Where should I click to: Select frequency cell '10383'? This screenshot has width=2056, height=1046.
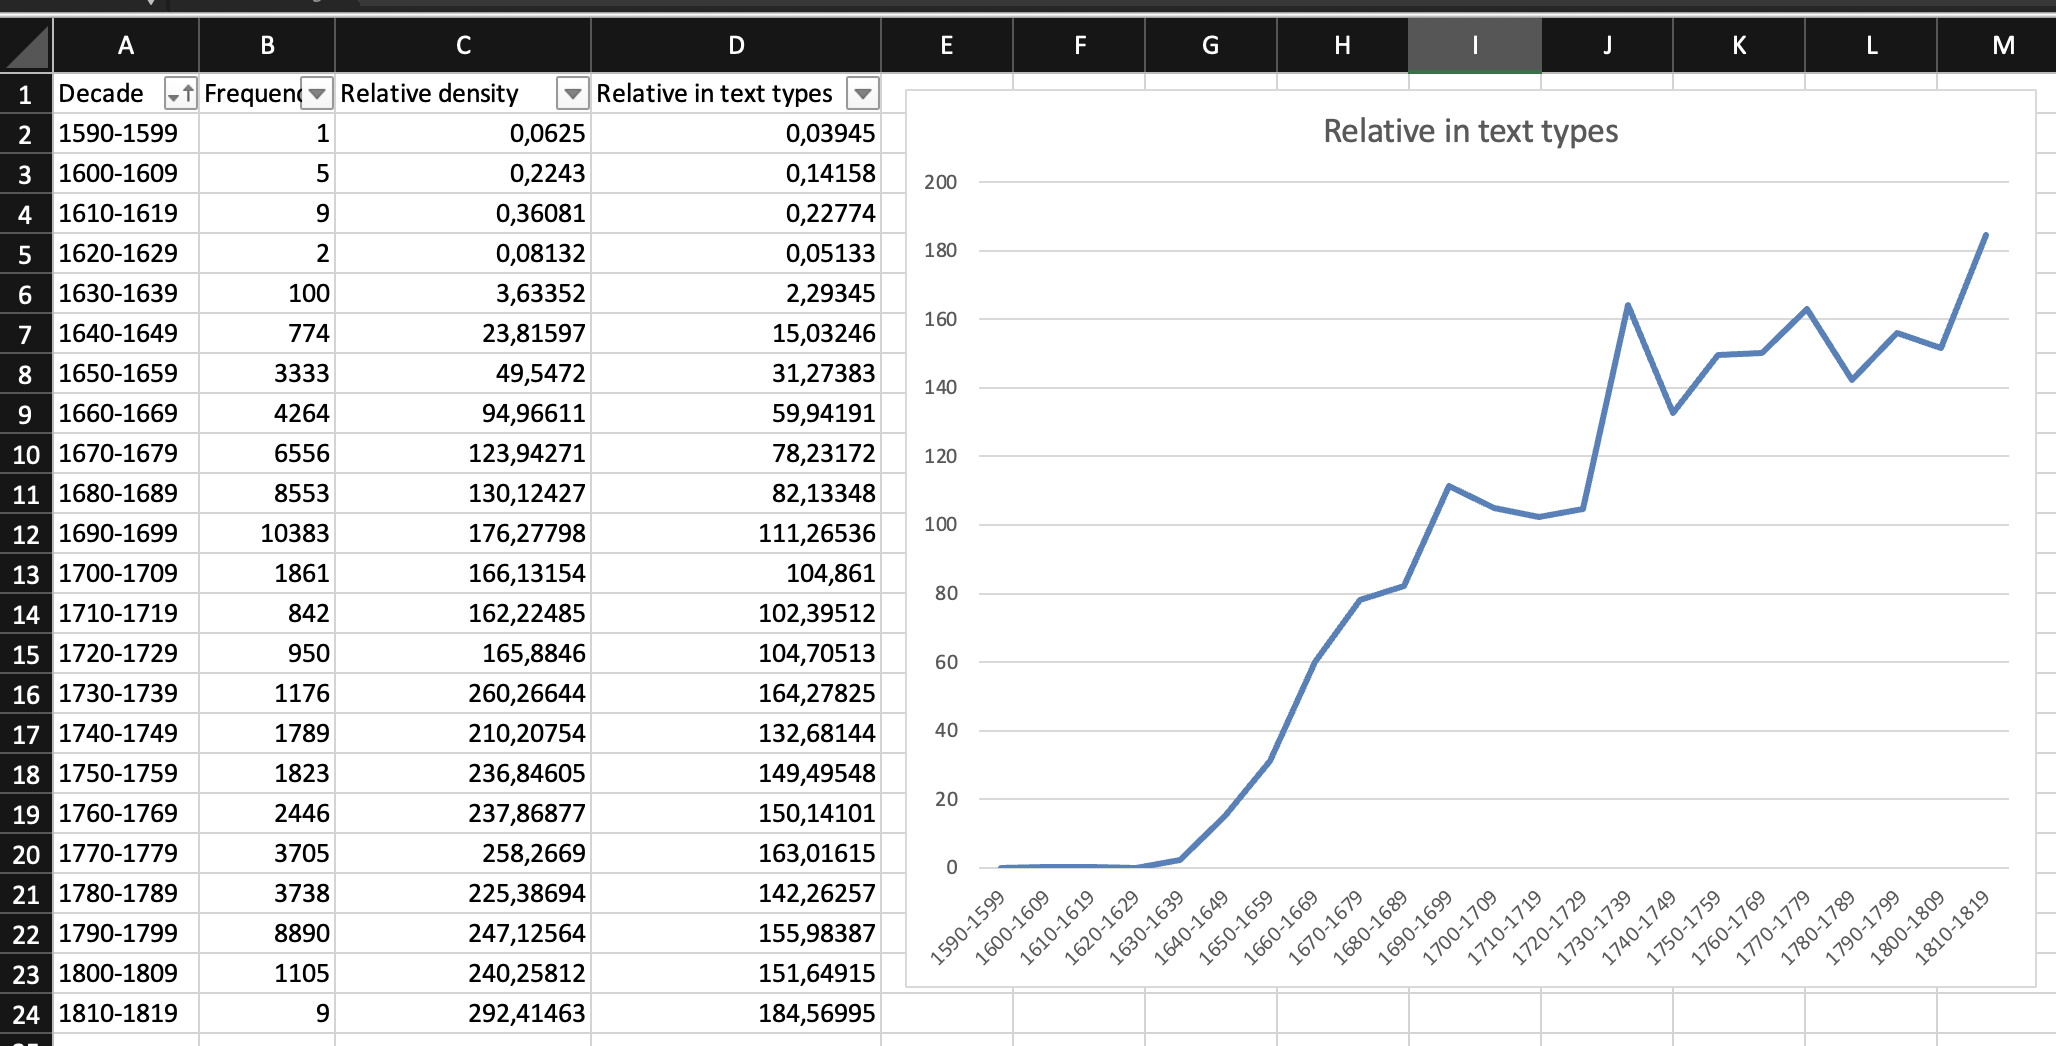pyautogui.click(x=267, y=534)
